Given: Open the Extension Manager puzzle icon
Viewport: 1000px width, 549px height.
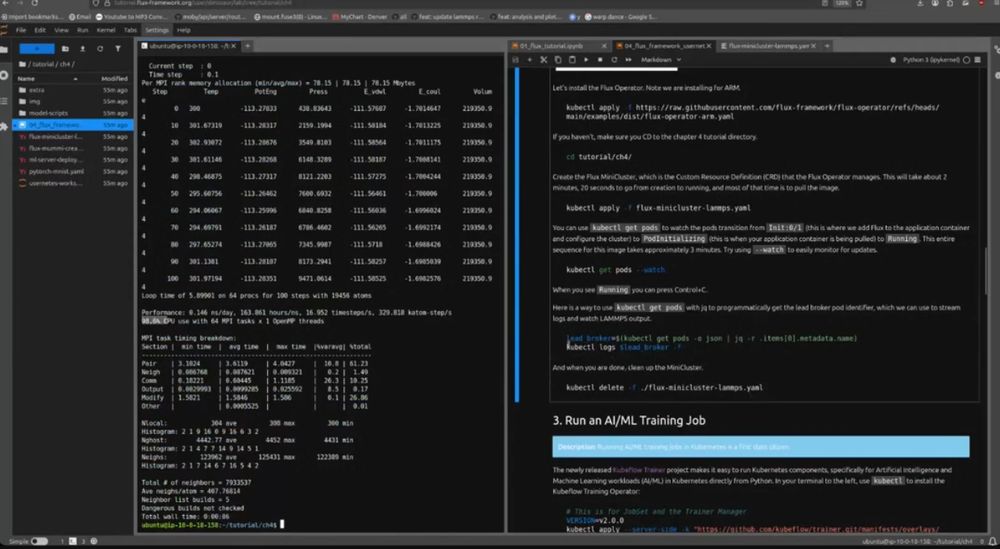Looking at the screenshot, I should click(4, 127).
